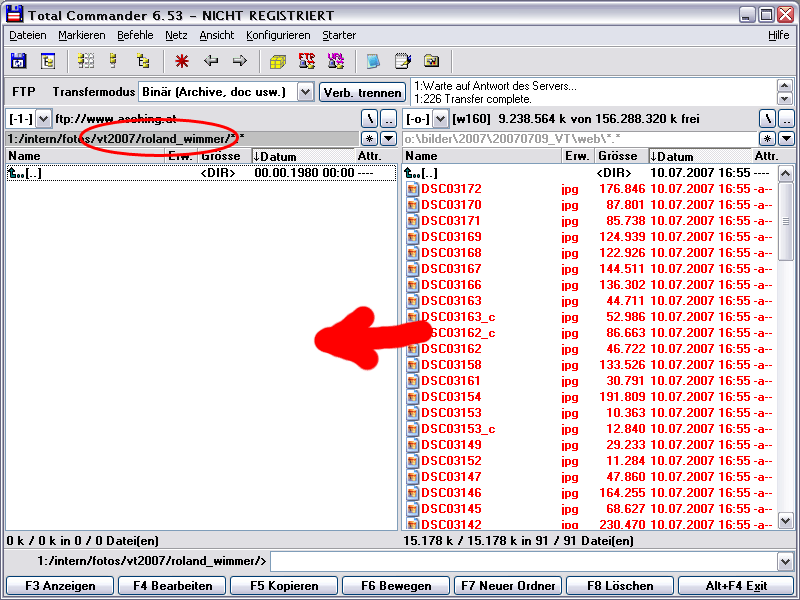Open the Hilfe menu

779,35
